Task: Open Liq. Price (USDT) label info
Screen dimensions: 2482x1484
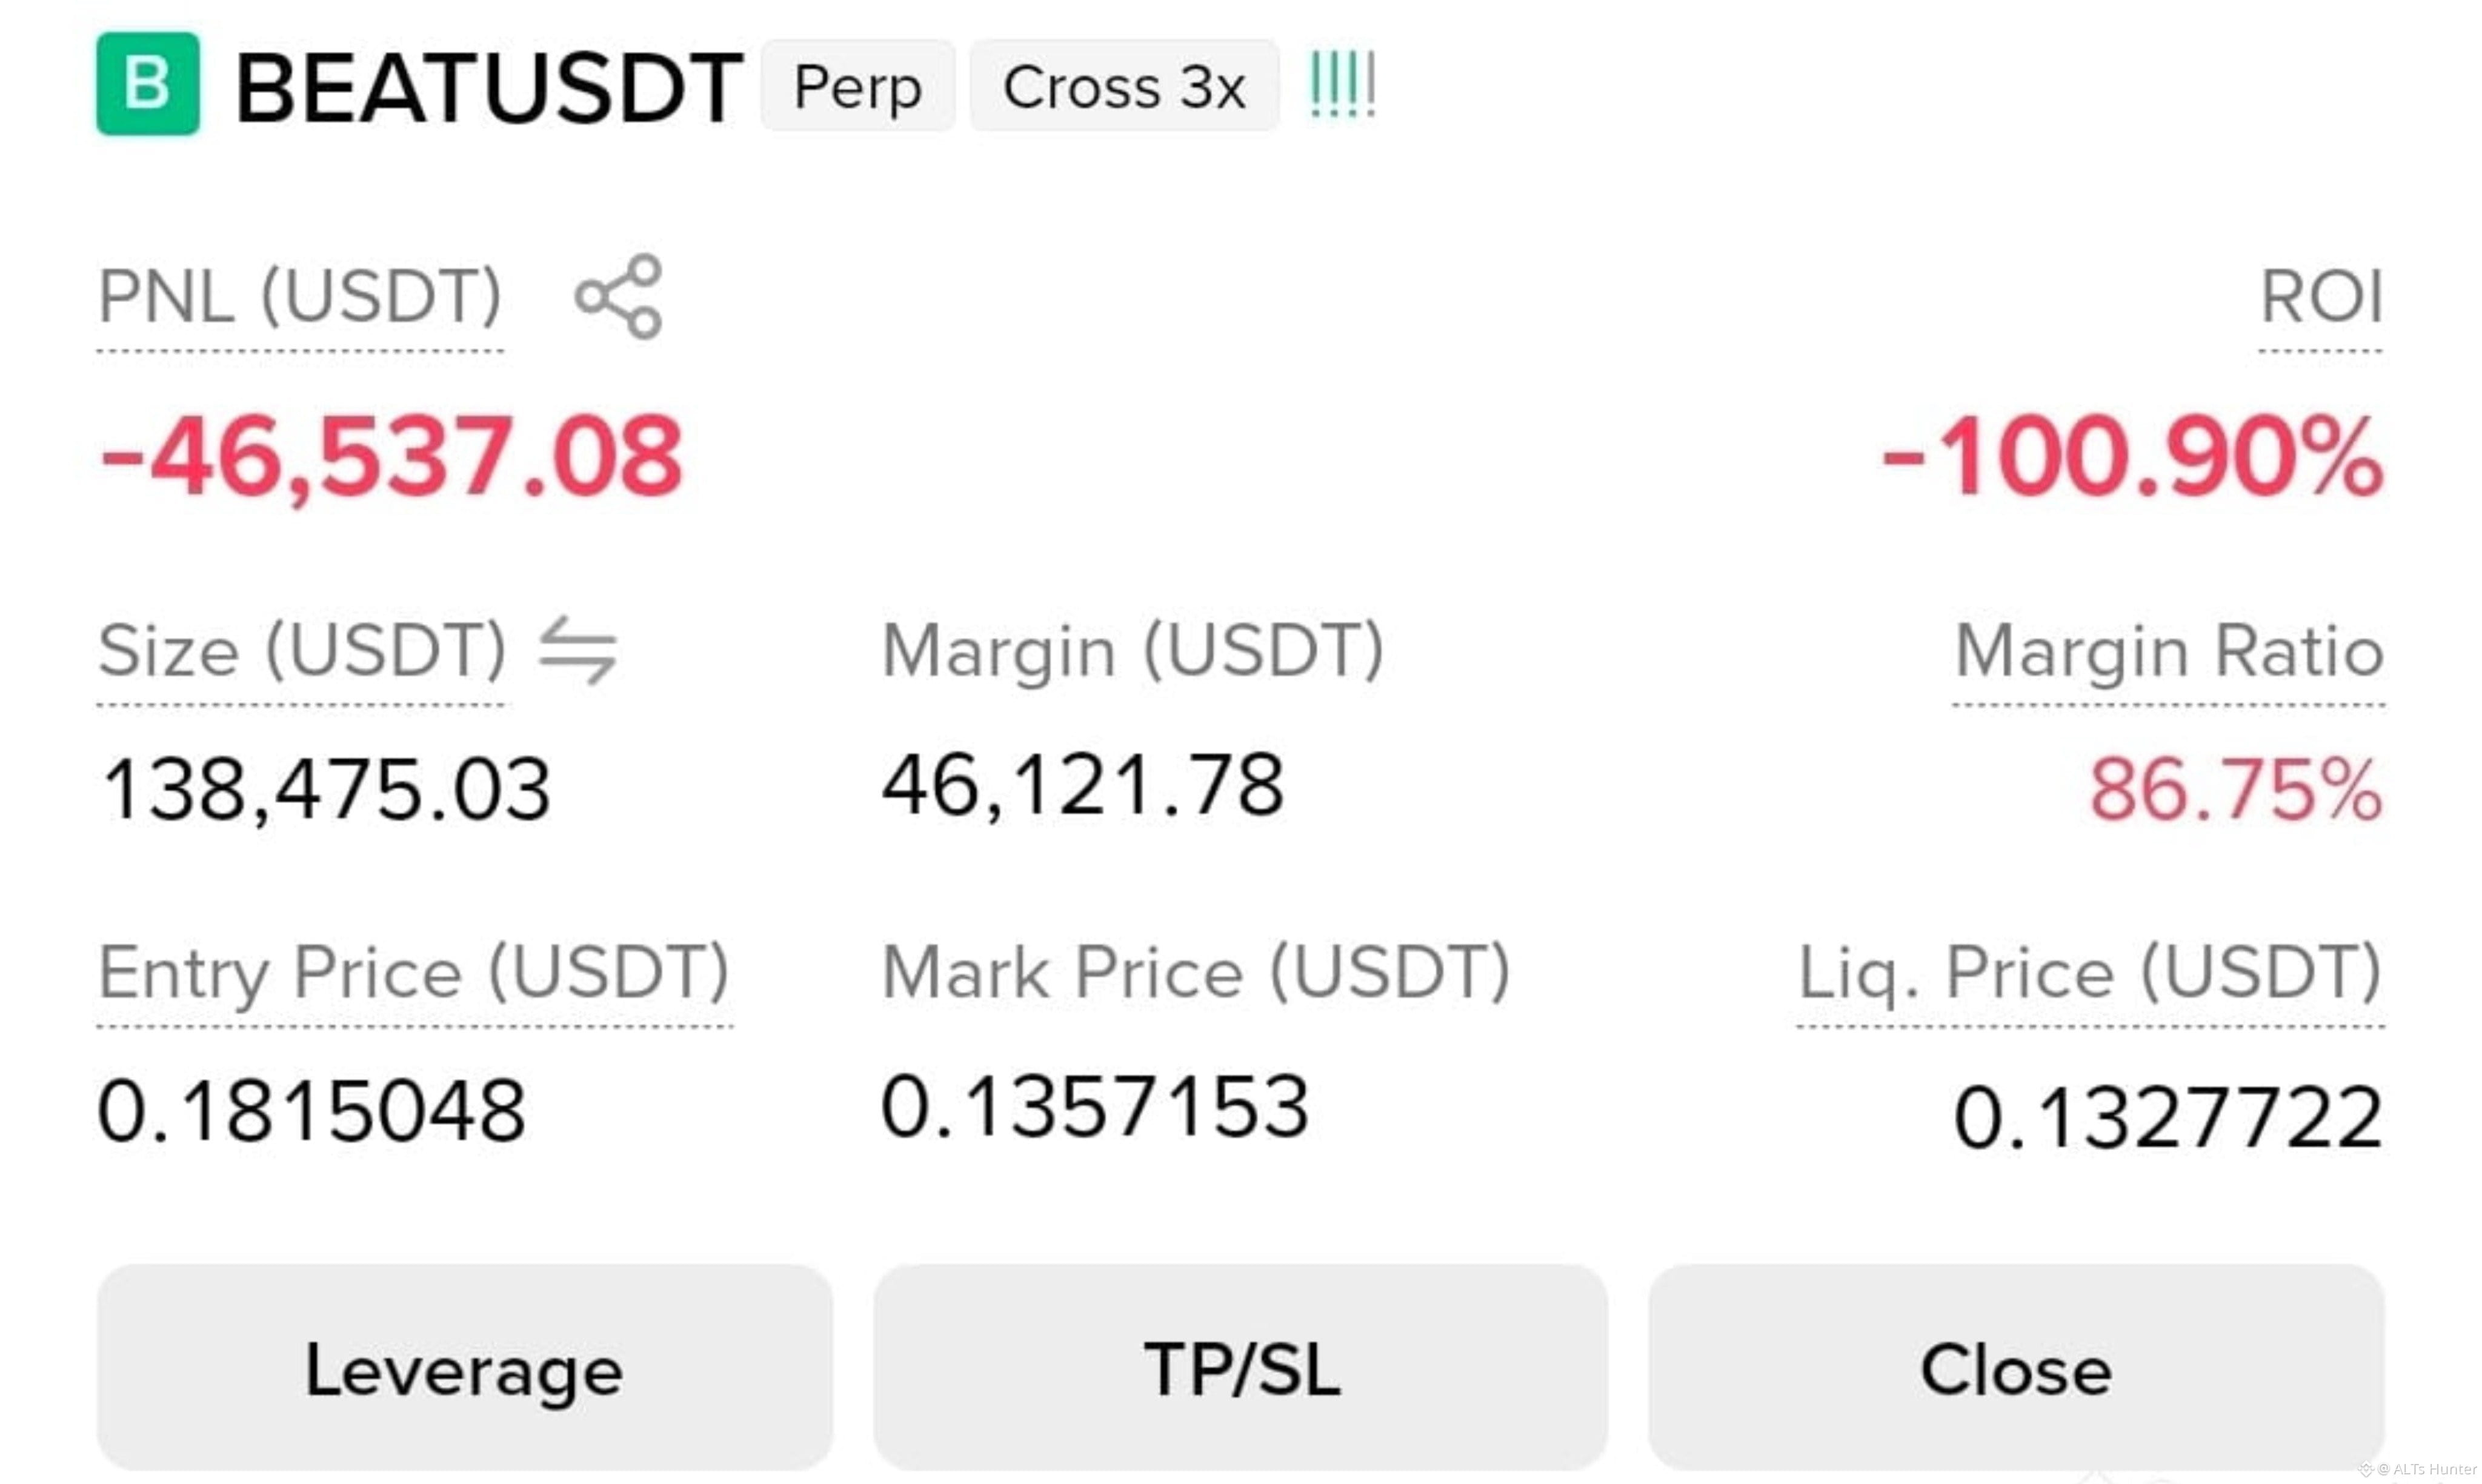Action: coord(2091,973)
